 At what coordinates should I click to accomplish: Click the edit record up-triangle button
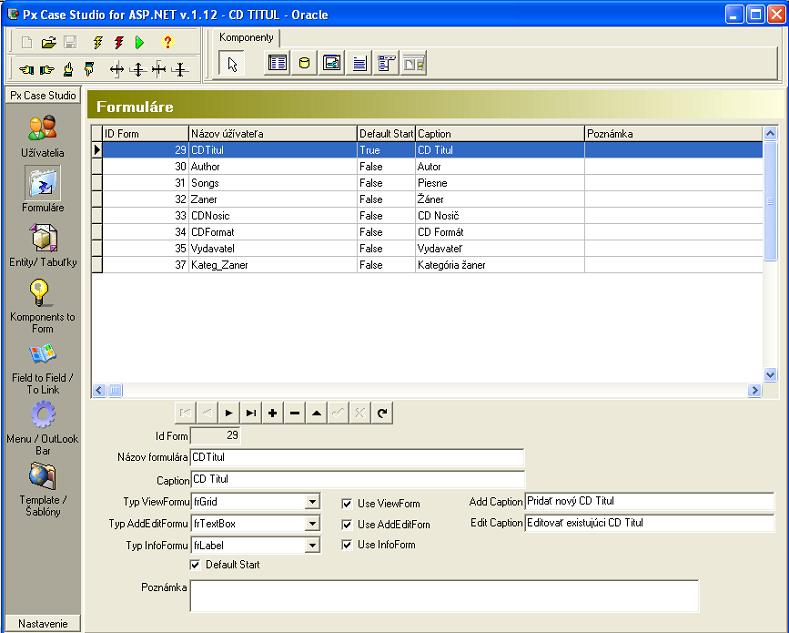316,413
